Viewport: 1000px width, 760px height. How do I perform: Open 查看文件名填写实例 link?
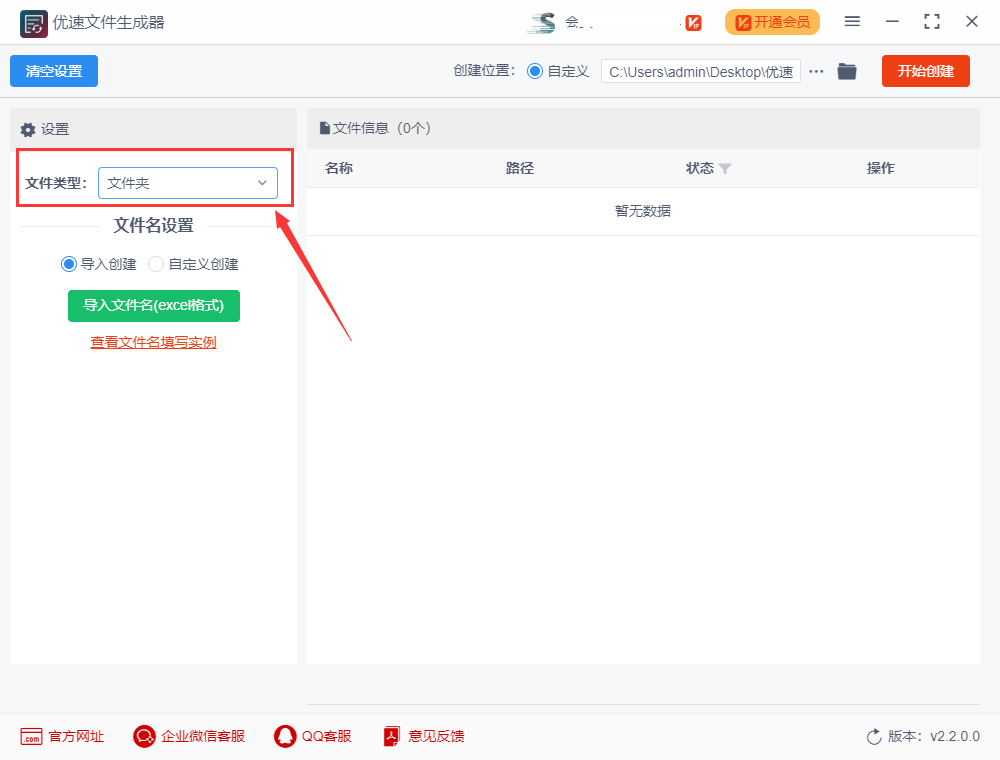click(154, 342)
